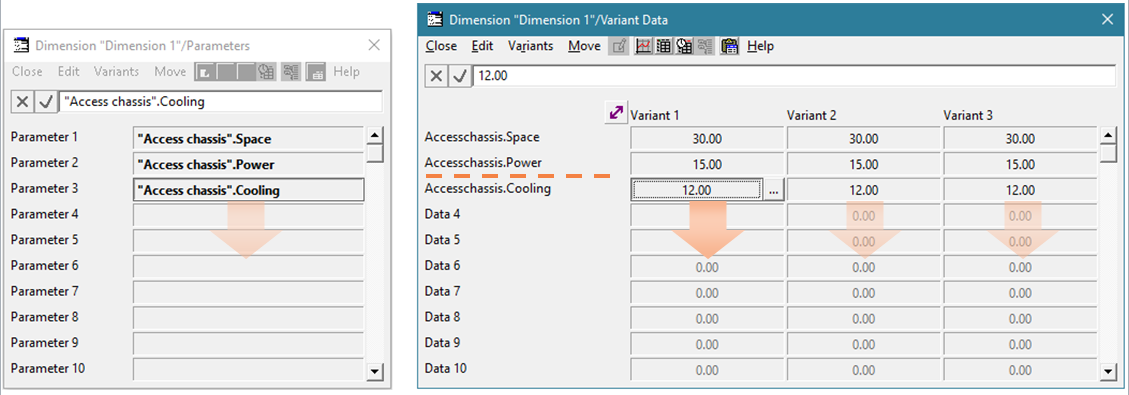Confirm the 12.00 entry with the checkmark
The width and height of the screenshot is (1129, 395).
coord(459,76)
